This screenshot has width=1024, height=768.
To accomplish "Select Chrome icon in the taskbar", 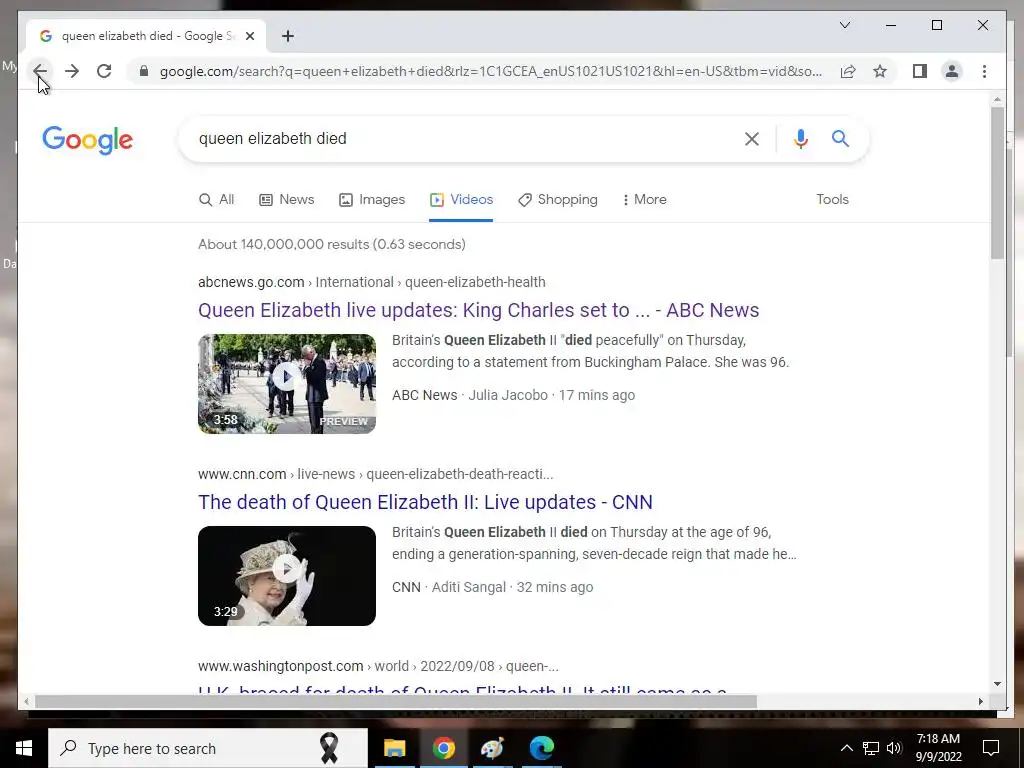I will pyautogui.click(x=443, y=748).
